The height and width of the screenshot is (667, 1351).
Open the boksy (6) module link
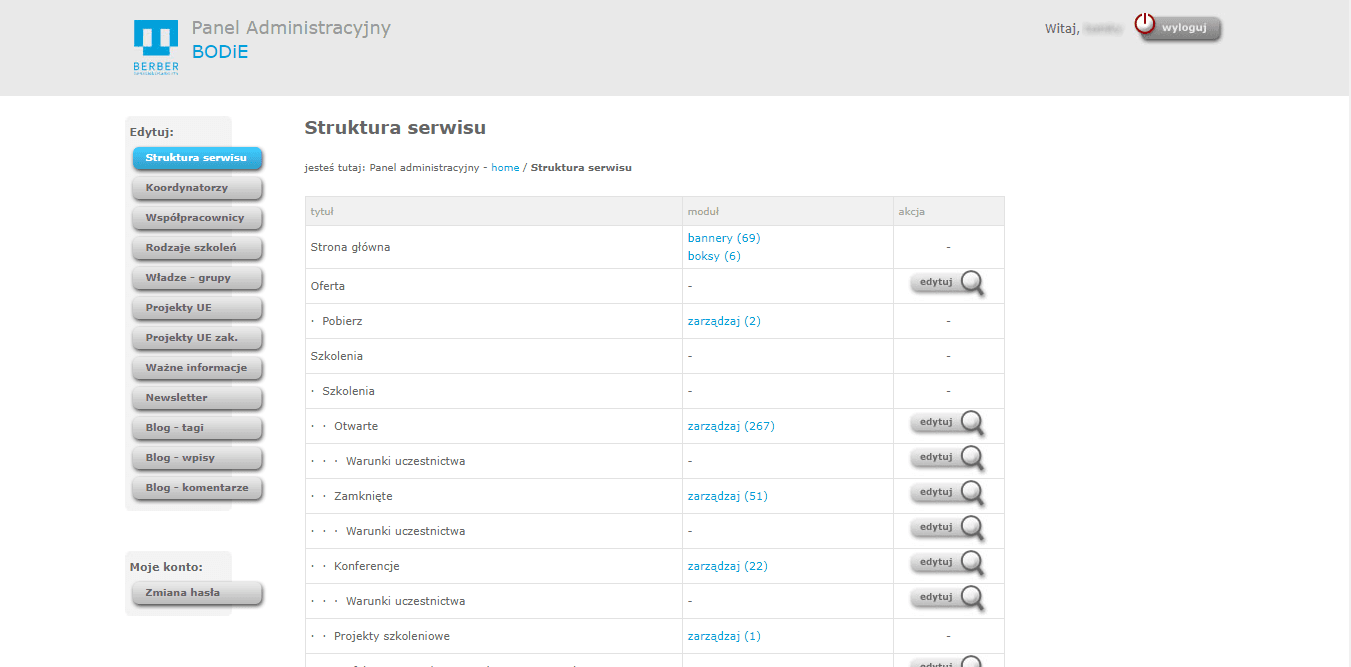click(x=714, y=256)
